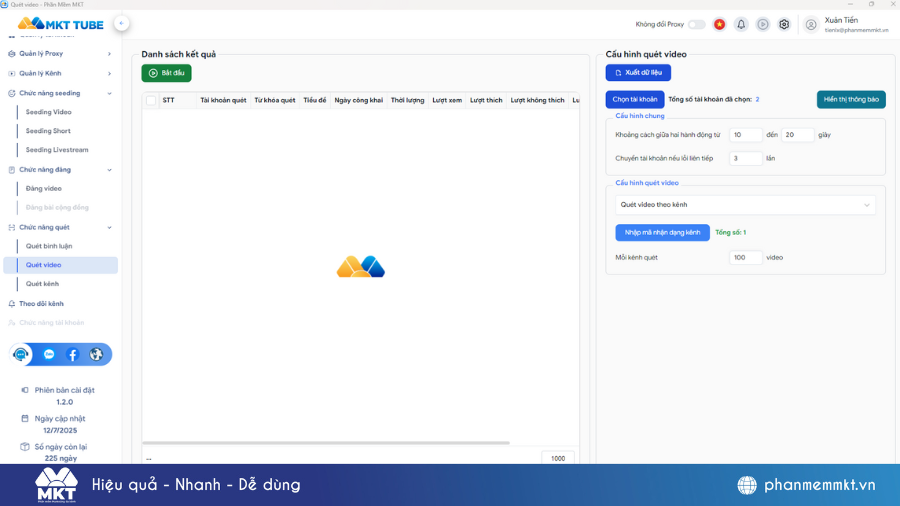Open the settings gear icon
Viewport: 900px width, 506px height.
click(x=784, y=24)
